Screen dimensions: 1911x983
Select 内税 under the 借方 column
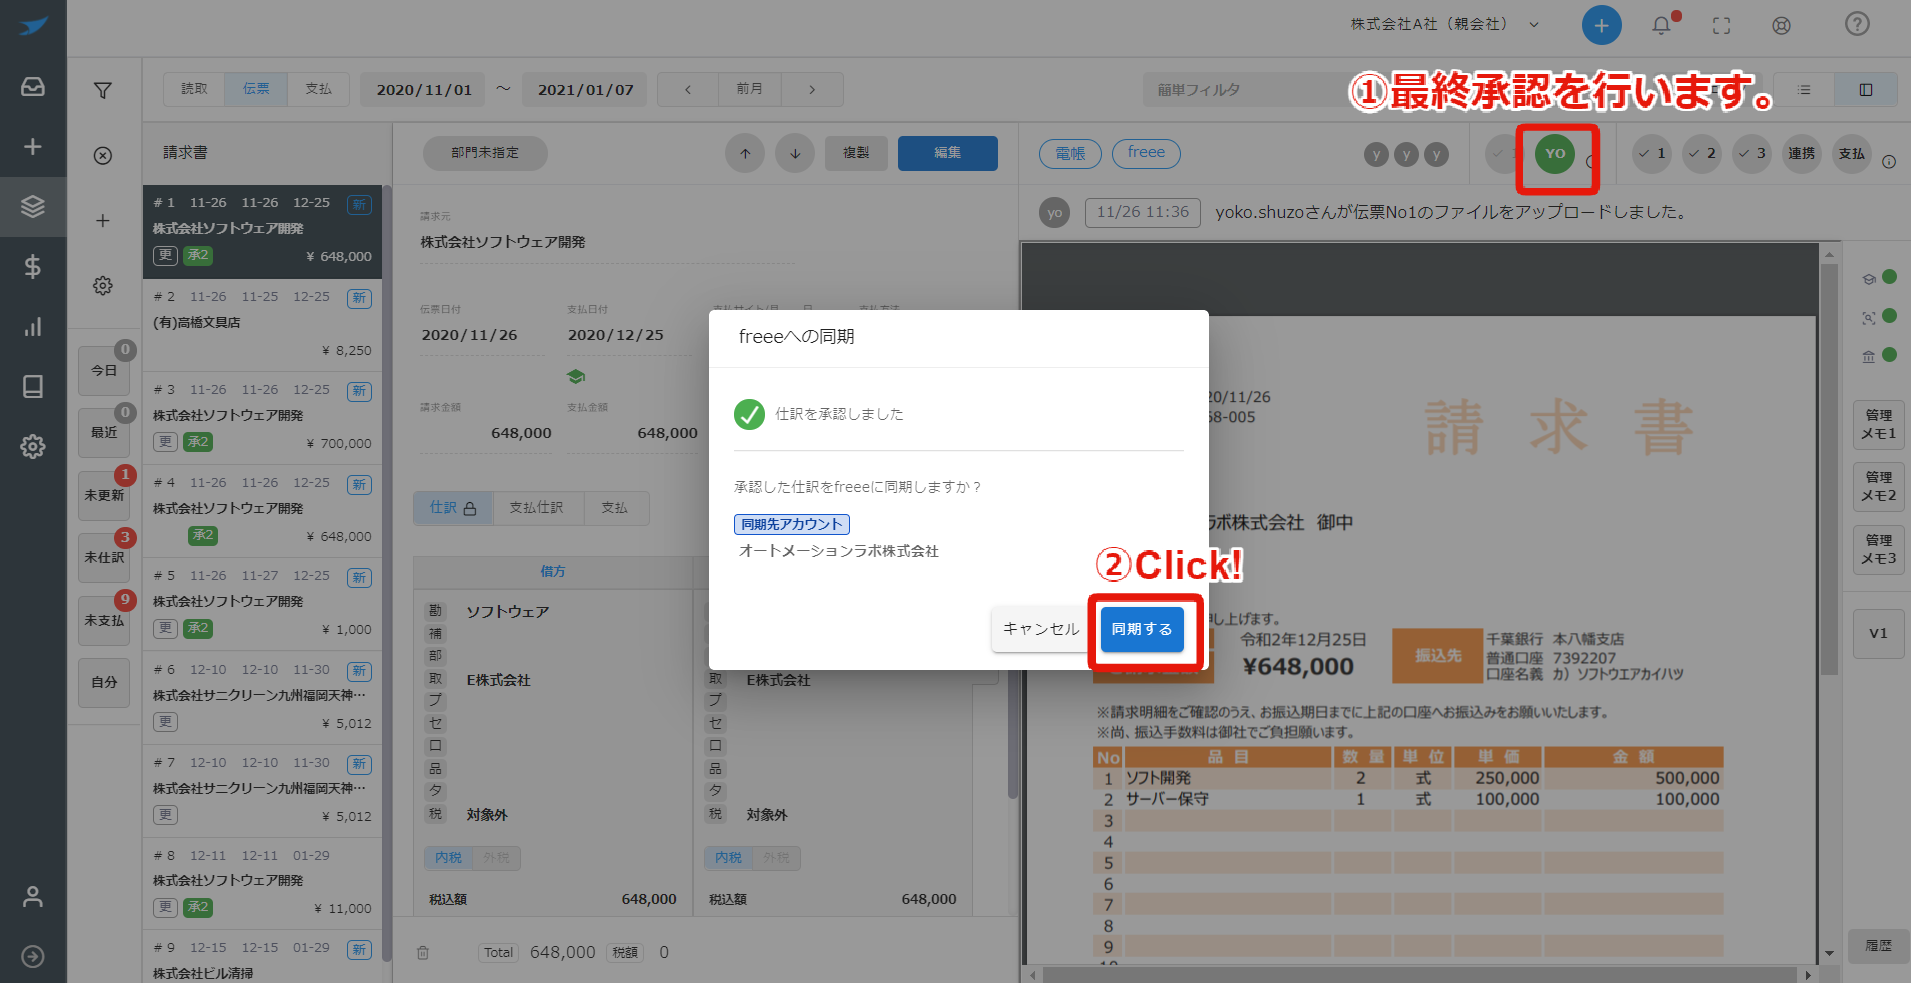click(448, 858)
